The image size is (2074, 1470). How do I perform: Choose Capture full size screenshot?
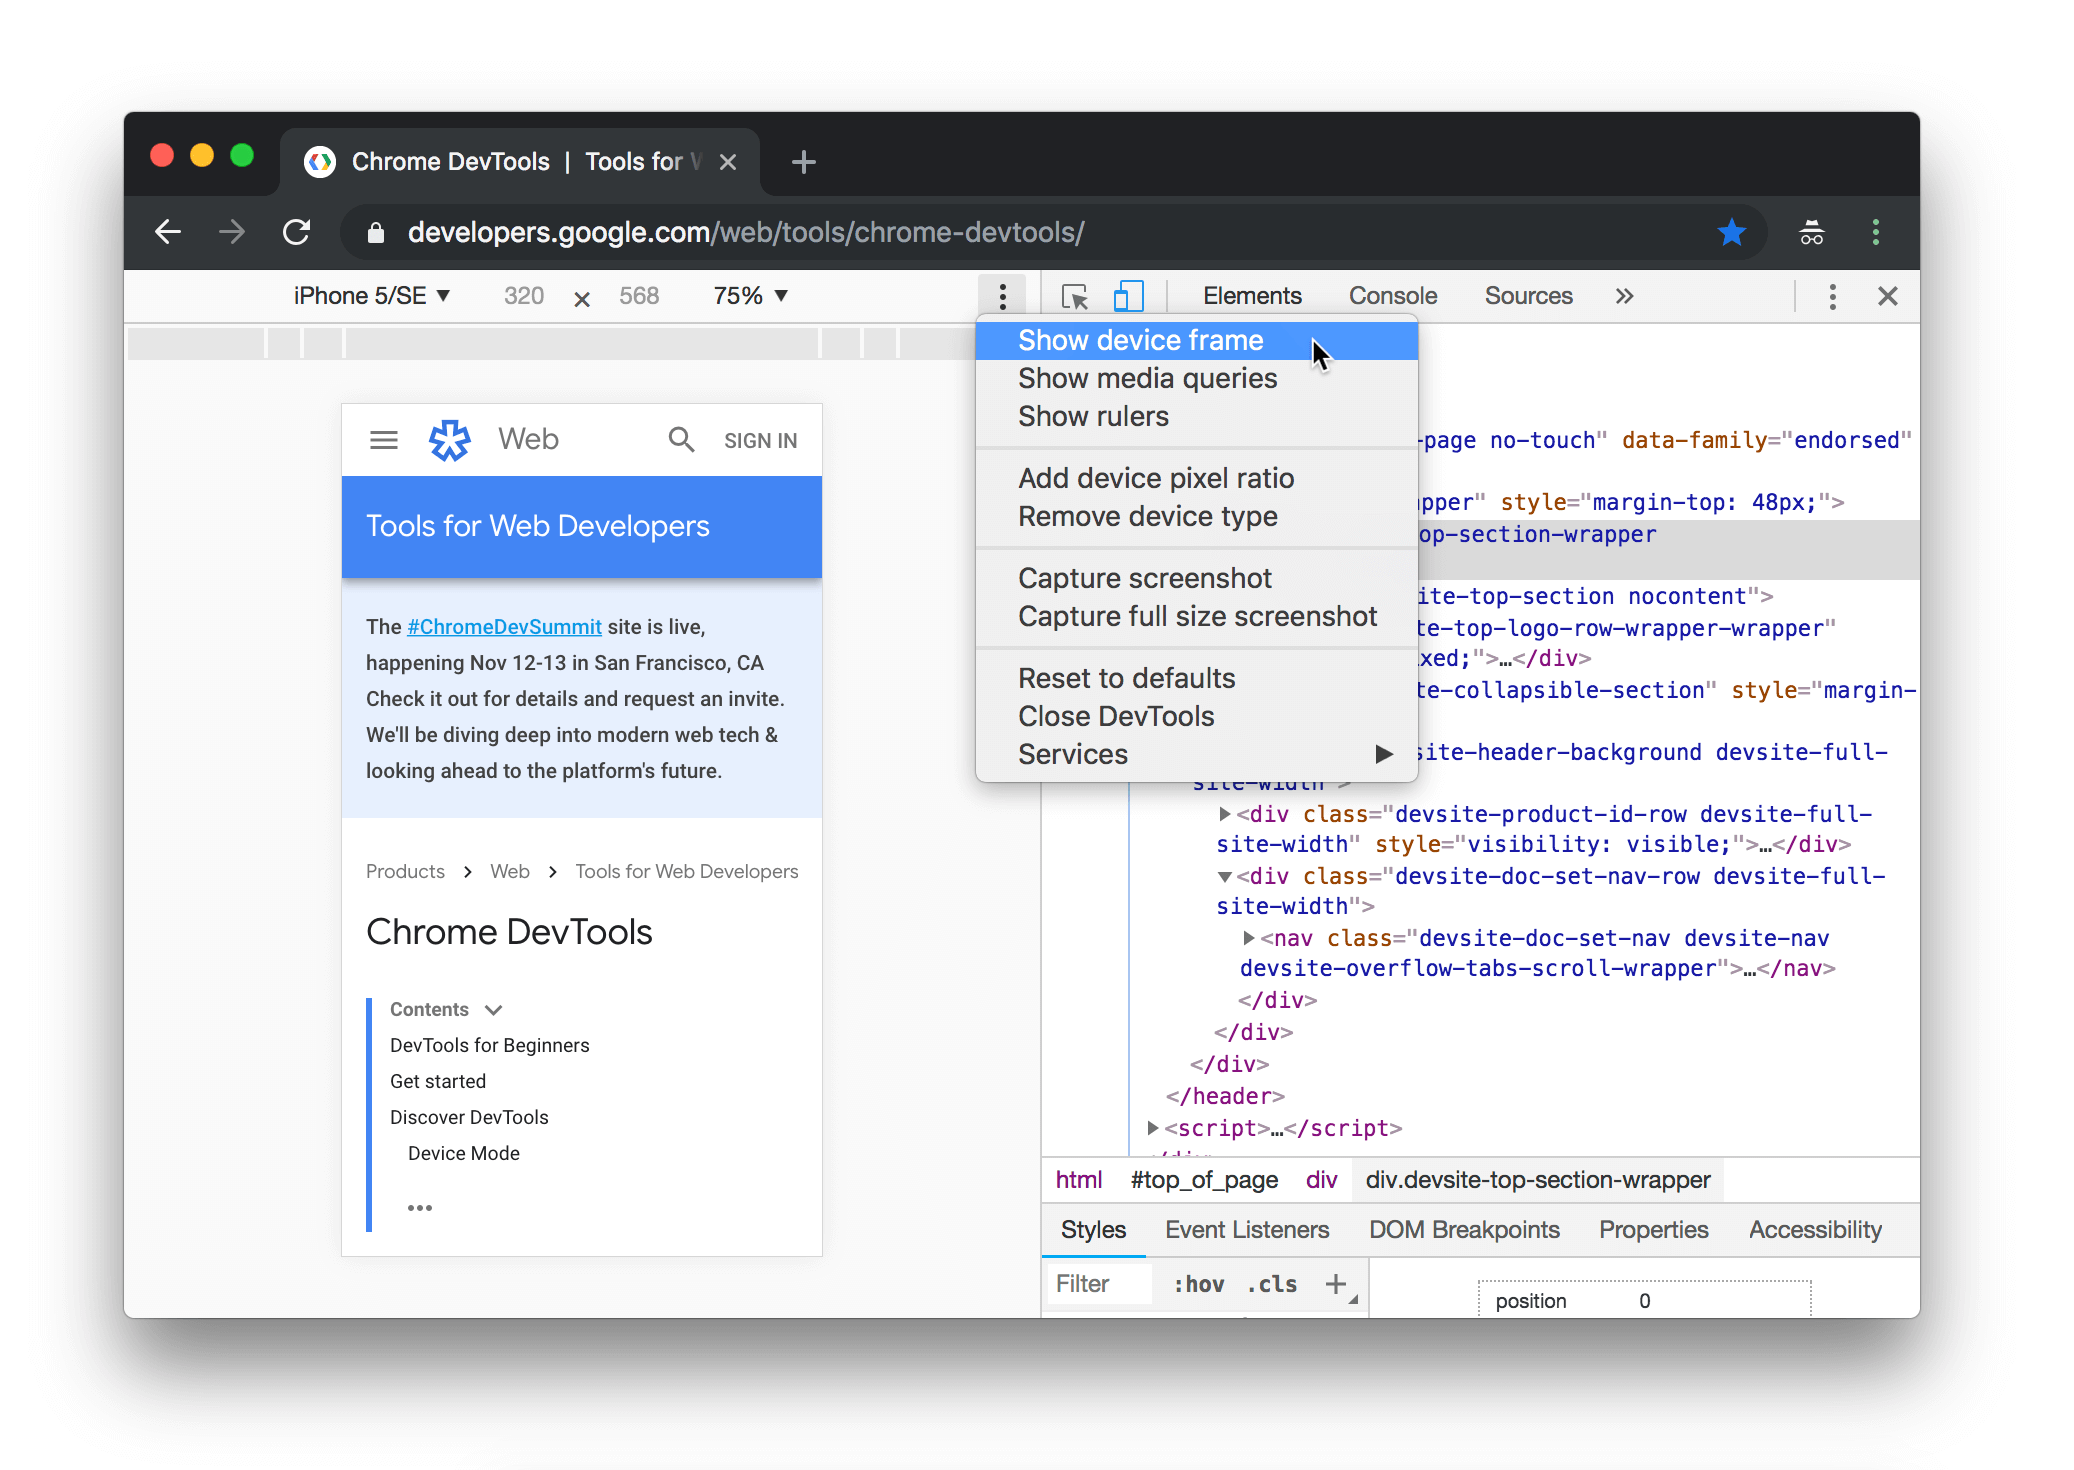pyautogui.click(x=1197, y=617)
